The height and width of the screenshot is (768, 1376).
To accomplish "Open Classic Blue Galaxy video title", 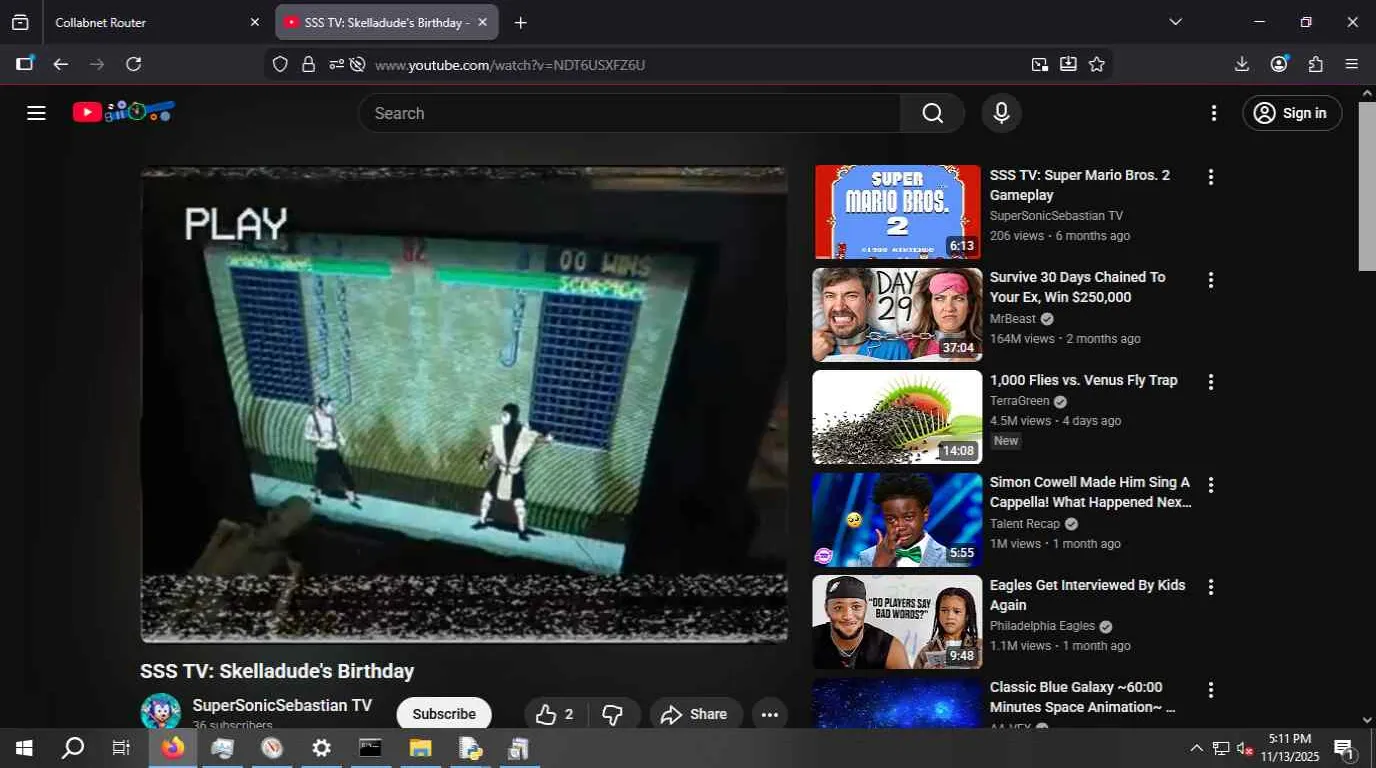I will (1083, 697).
